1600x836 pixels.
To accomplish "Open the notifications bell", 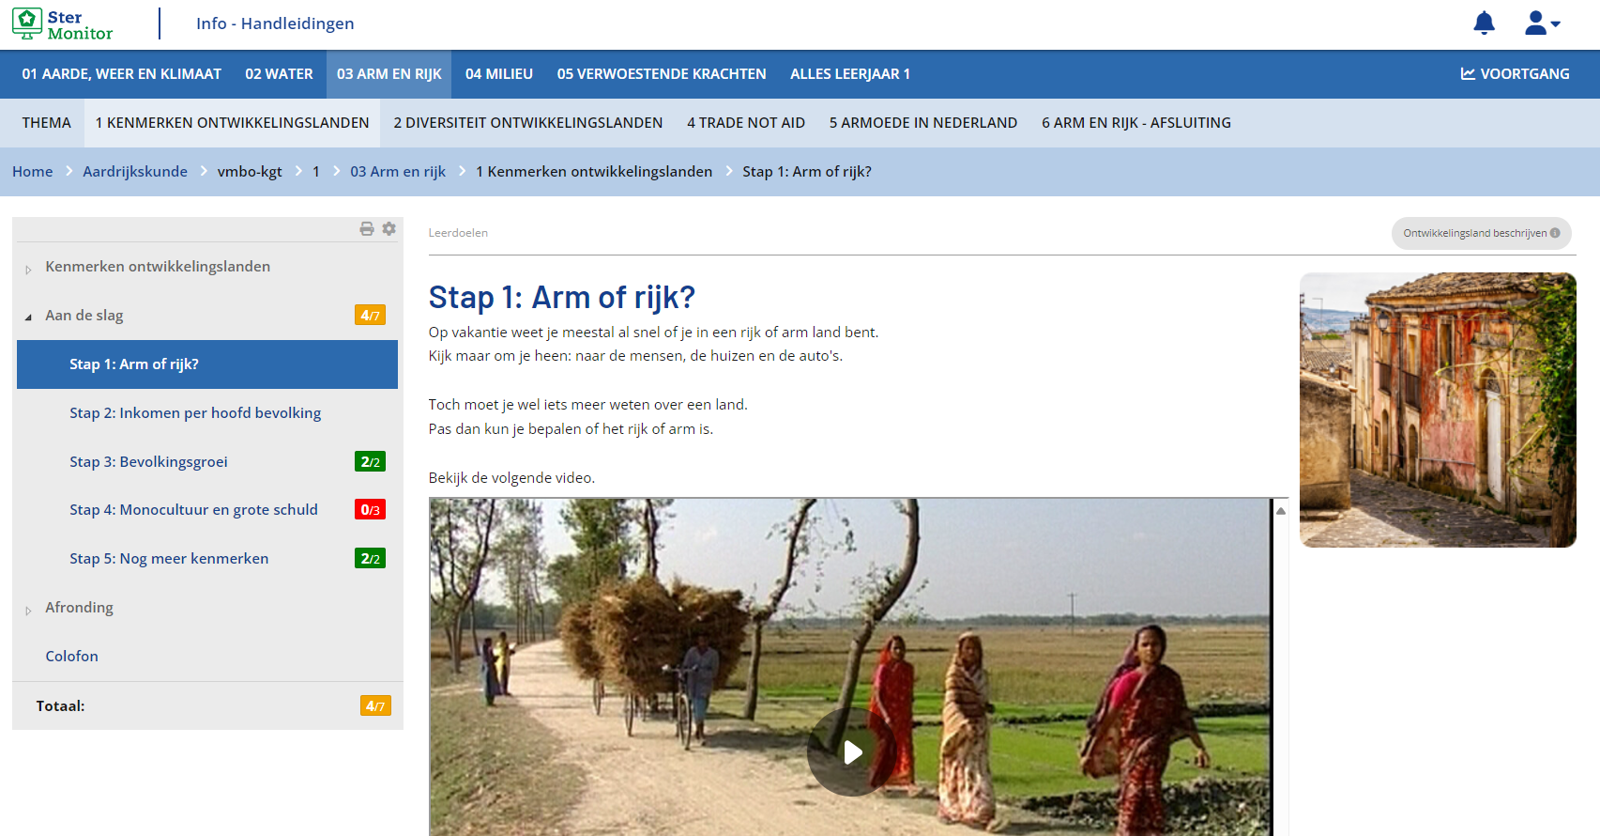I will [1484, 23].
